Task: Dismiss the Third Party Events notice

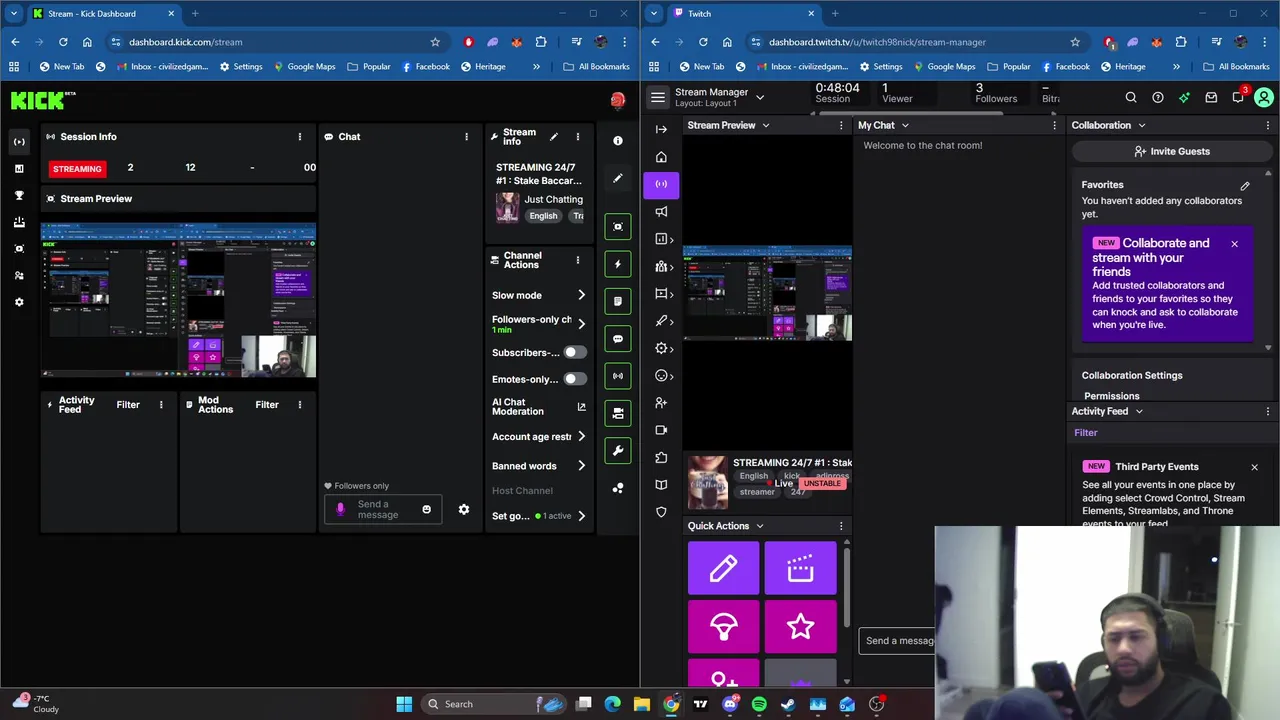Action: click(x=1254, y=467)
